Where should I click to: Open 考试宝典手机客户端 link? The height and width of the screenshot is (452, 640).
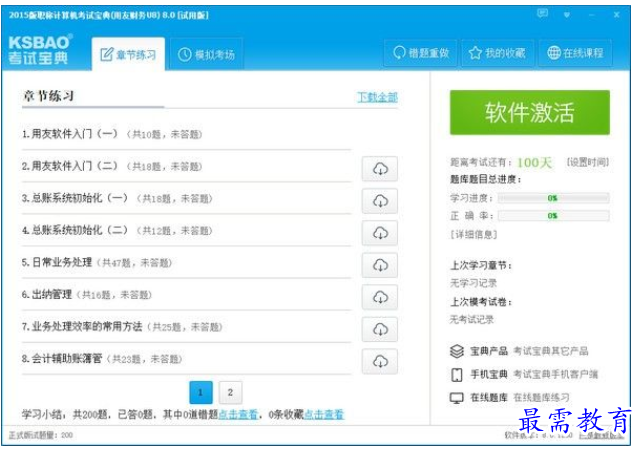(556, 374)
